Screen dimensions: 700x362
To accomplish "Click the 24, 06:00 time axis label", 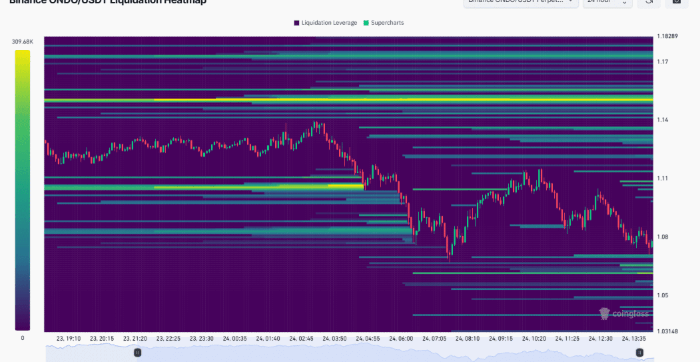I will (x=401, y=339).
